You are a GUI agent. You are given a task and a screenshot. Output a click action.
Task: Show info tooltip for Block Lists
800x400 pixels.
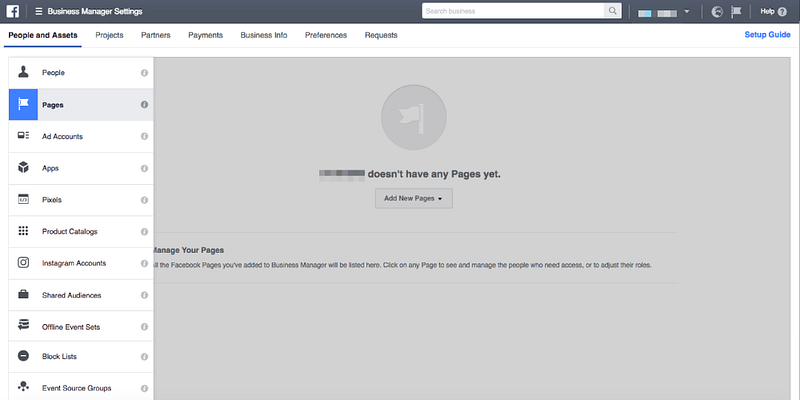[144, 357]
